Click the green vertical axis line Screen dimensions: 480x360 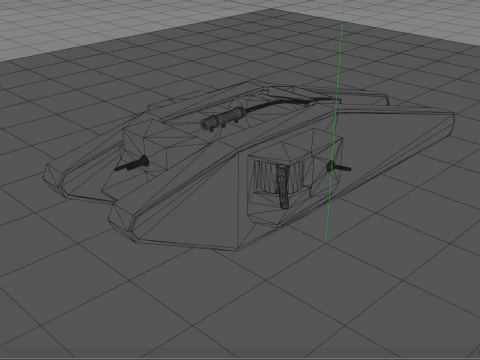pos(335,121)
